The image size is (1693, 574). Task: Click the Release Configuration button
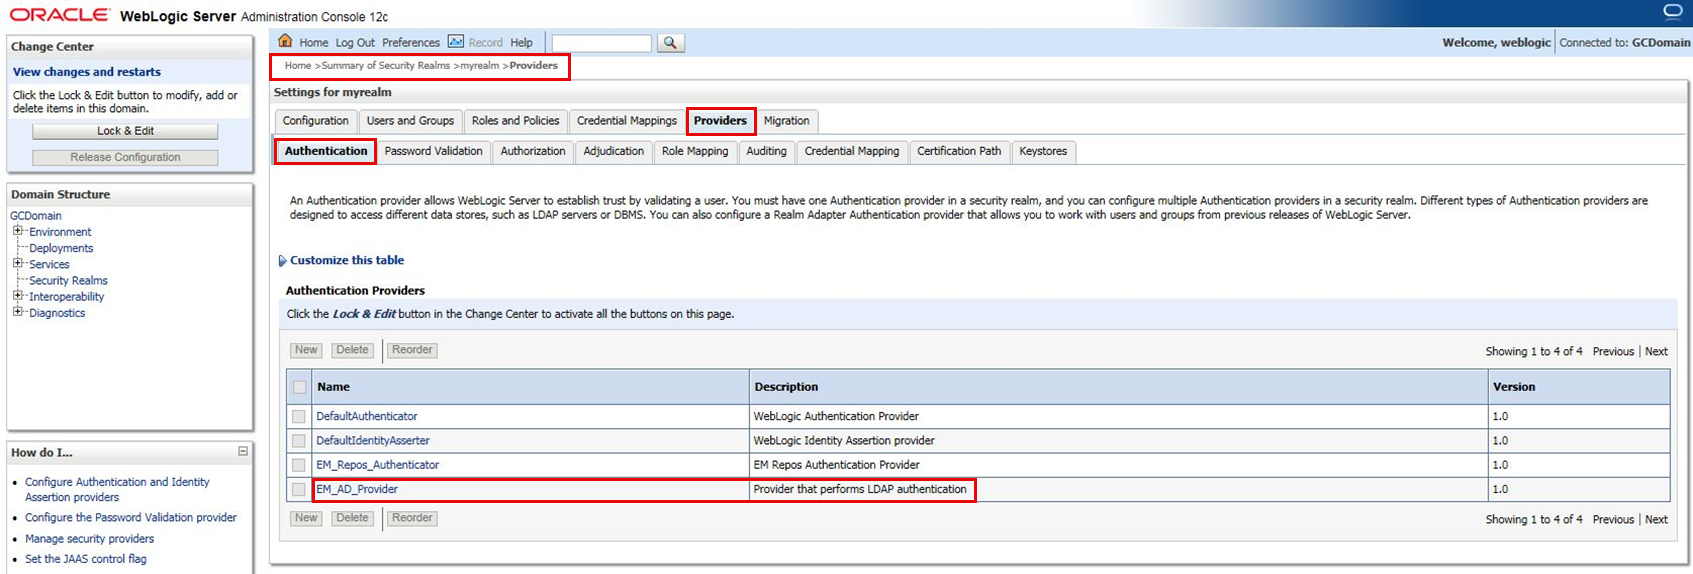tap(125, 157)
